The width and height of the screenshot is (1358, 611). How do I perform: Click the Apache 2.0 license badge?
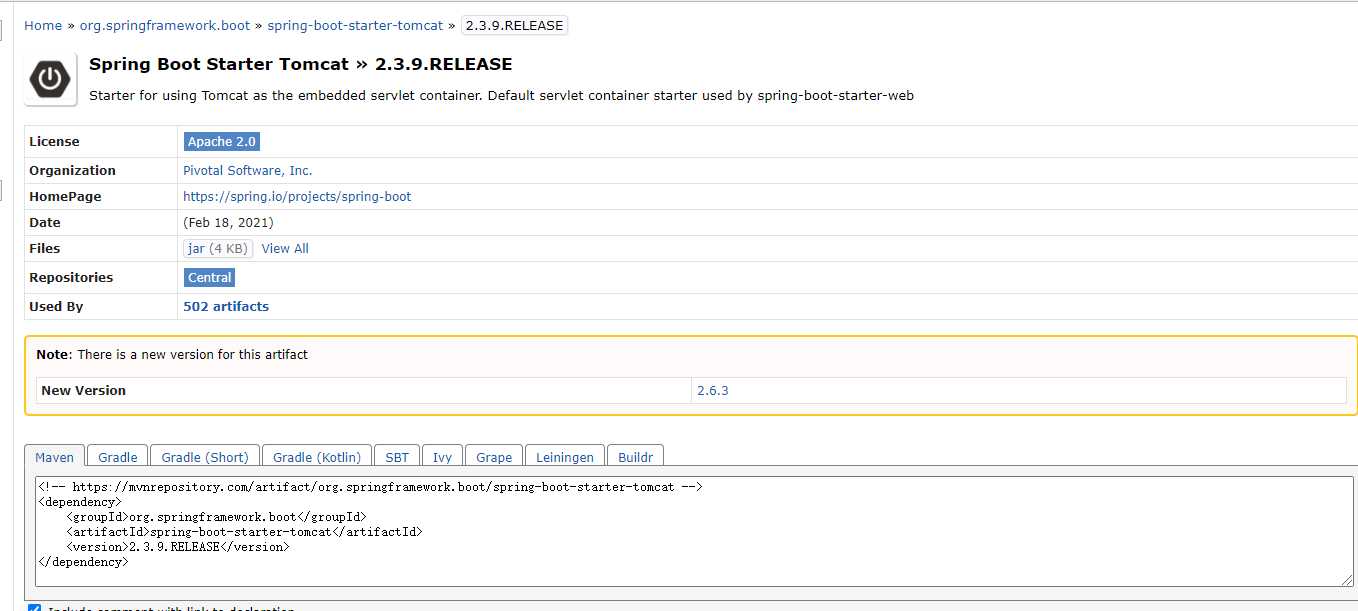(221, 141)
